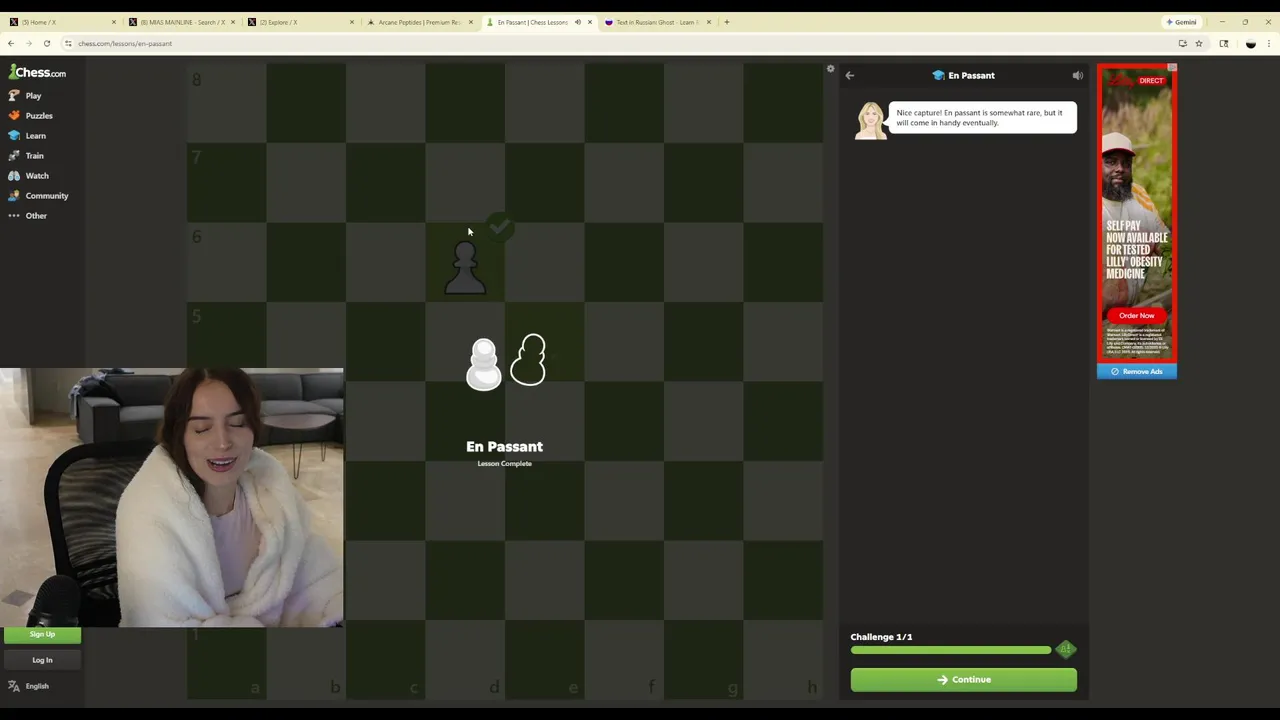Expand the Other menu
The height and width of the screenshot is (720, 1280).
pyautogui.click(x=36, y=216)
